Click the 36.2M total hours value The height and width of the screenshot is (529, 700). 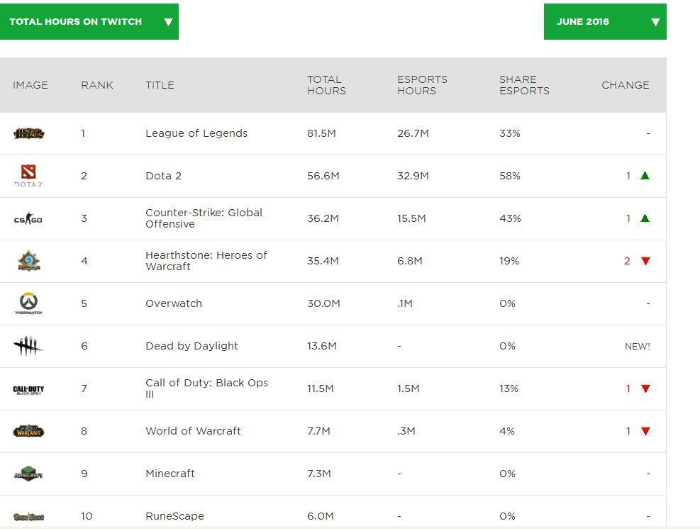tap(323, 219)
